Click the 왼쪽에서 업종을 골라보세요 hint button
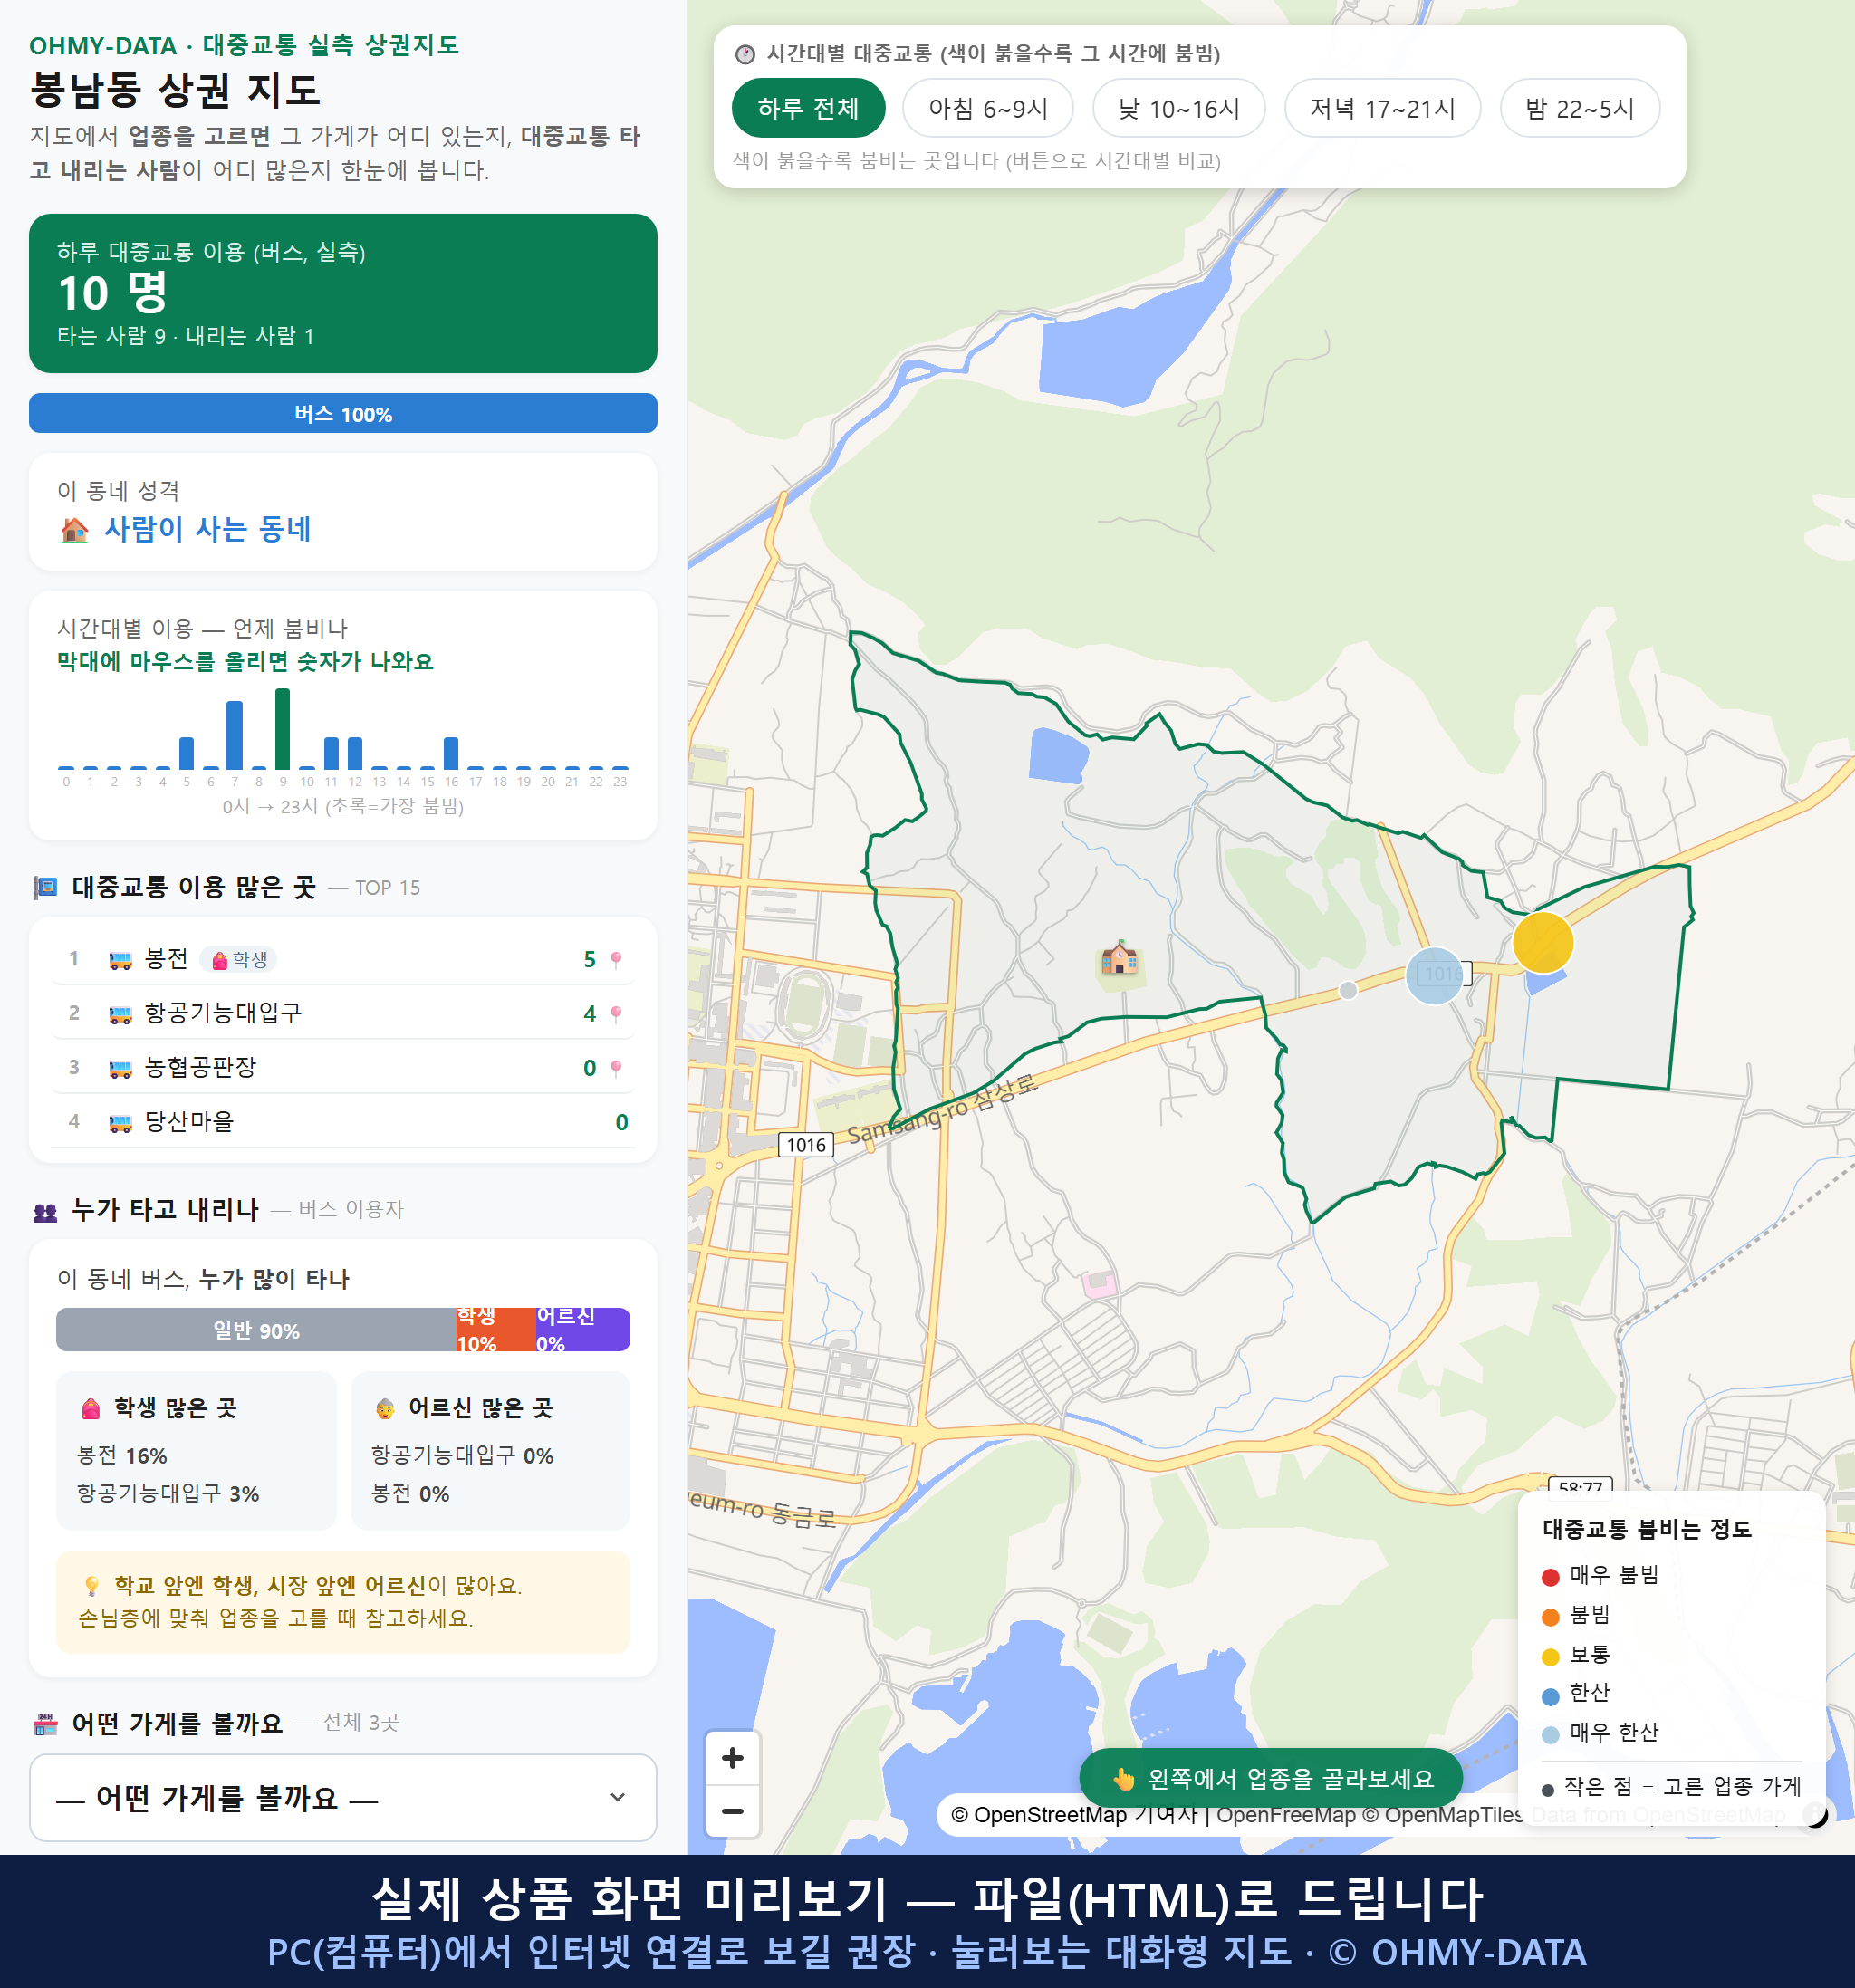 1271,1779
